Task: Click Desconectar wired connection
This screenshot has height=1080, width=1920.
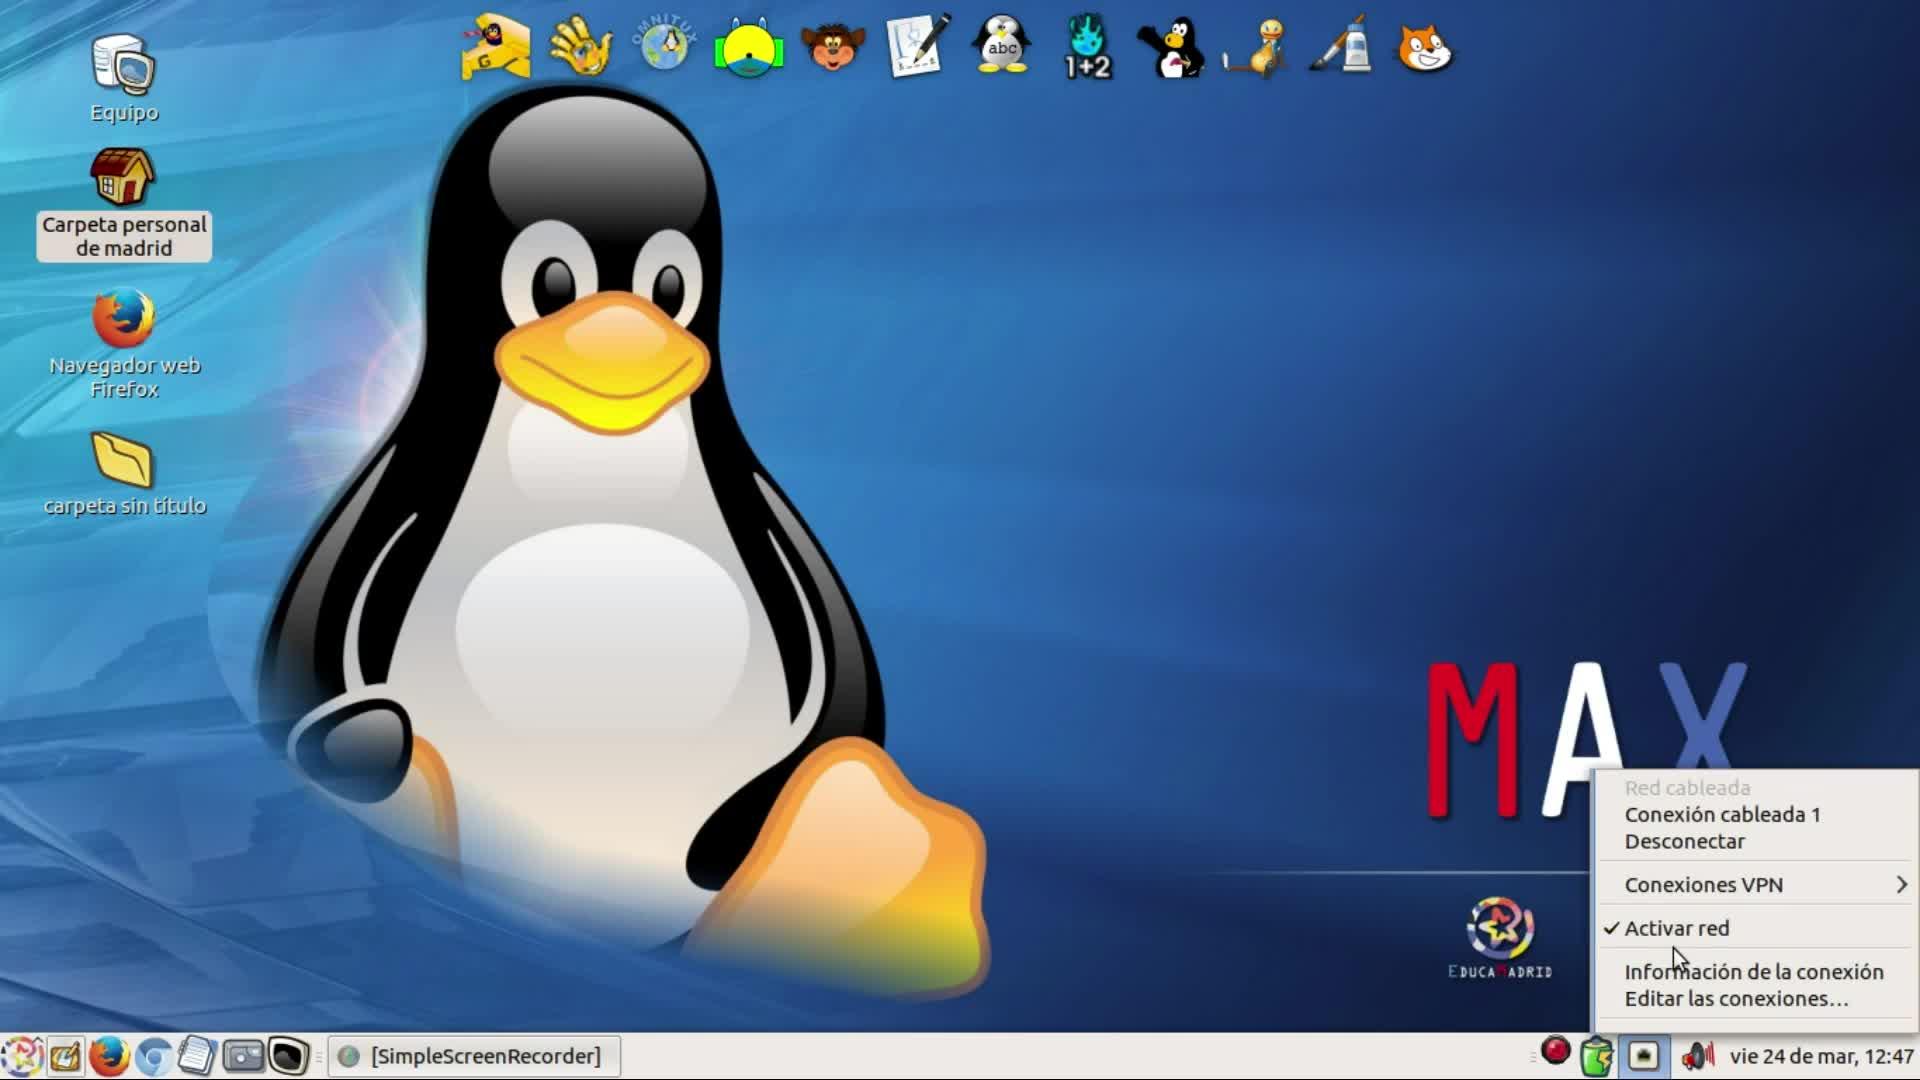Action: [x=1684, y=842]
